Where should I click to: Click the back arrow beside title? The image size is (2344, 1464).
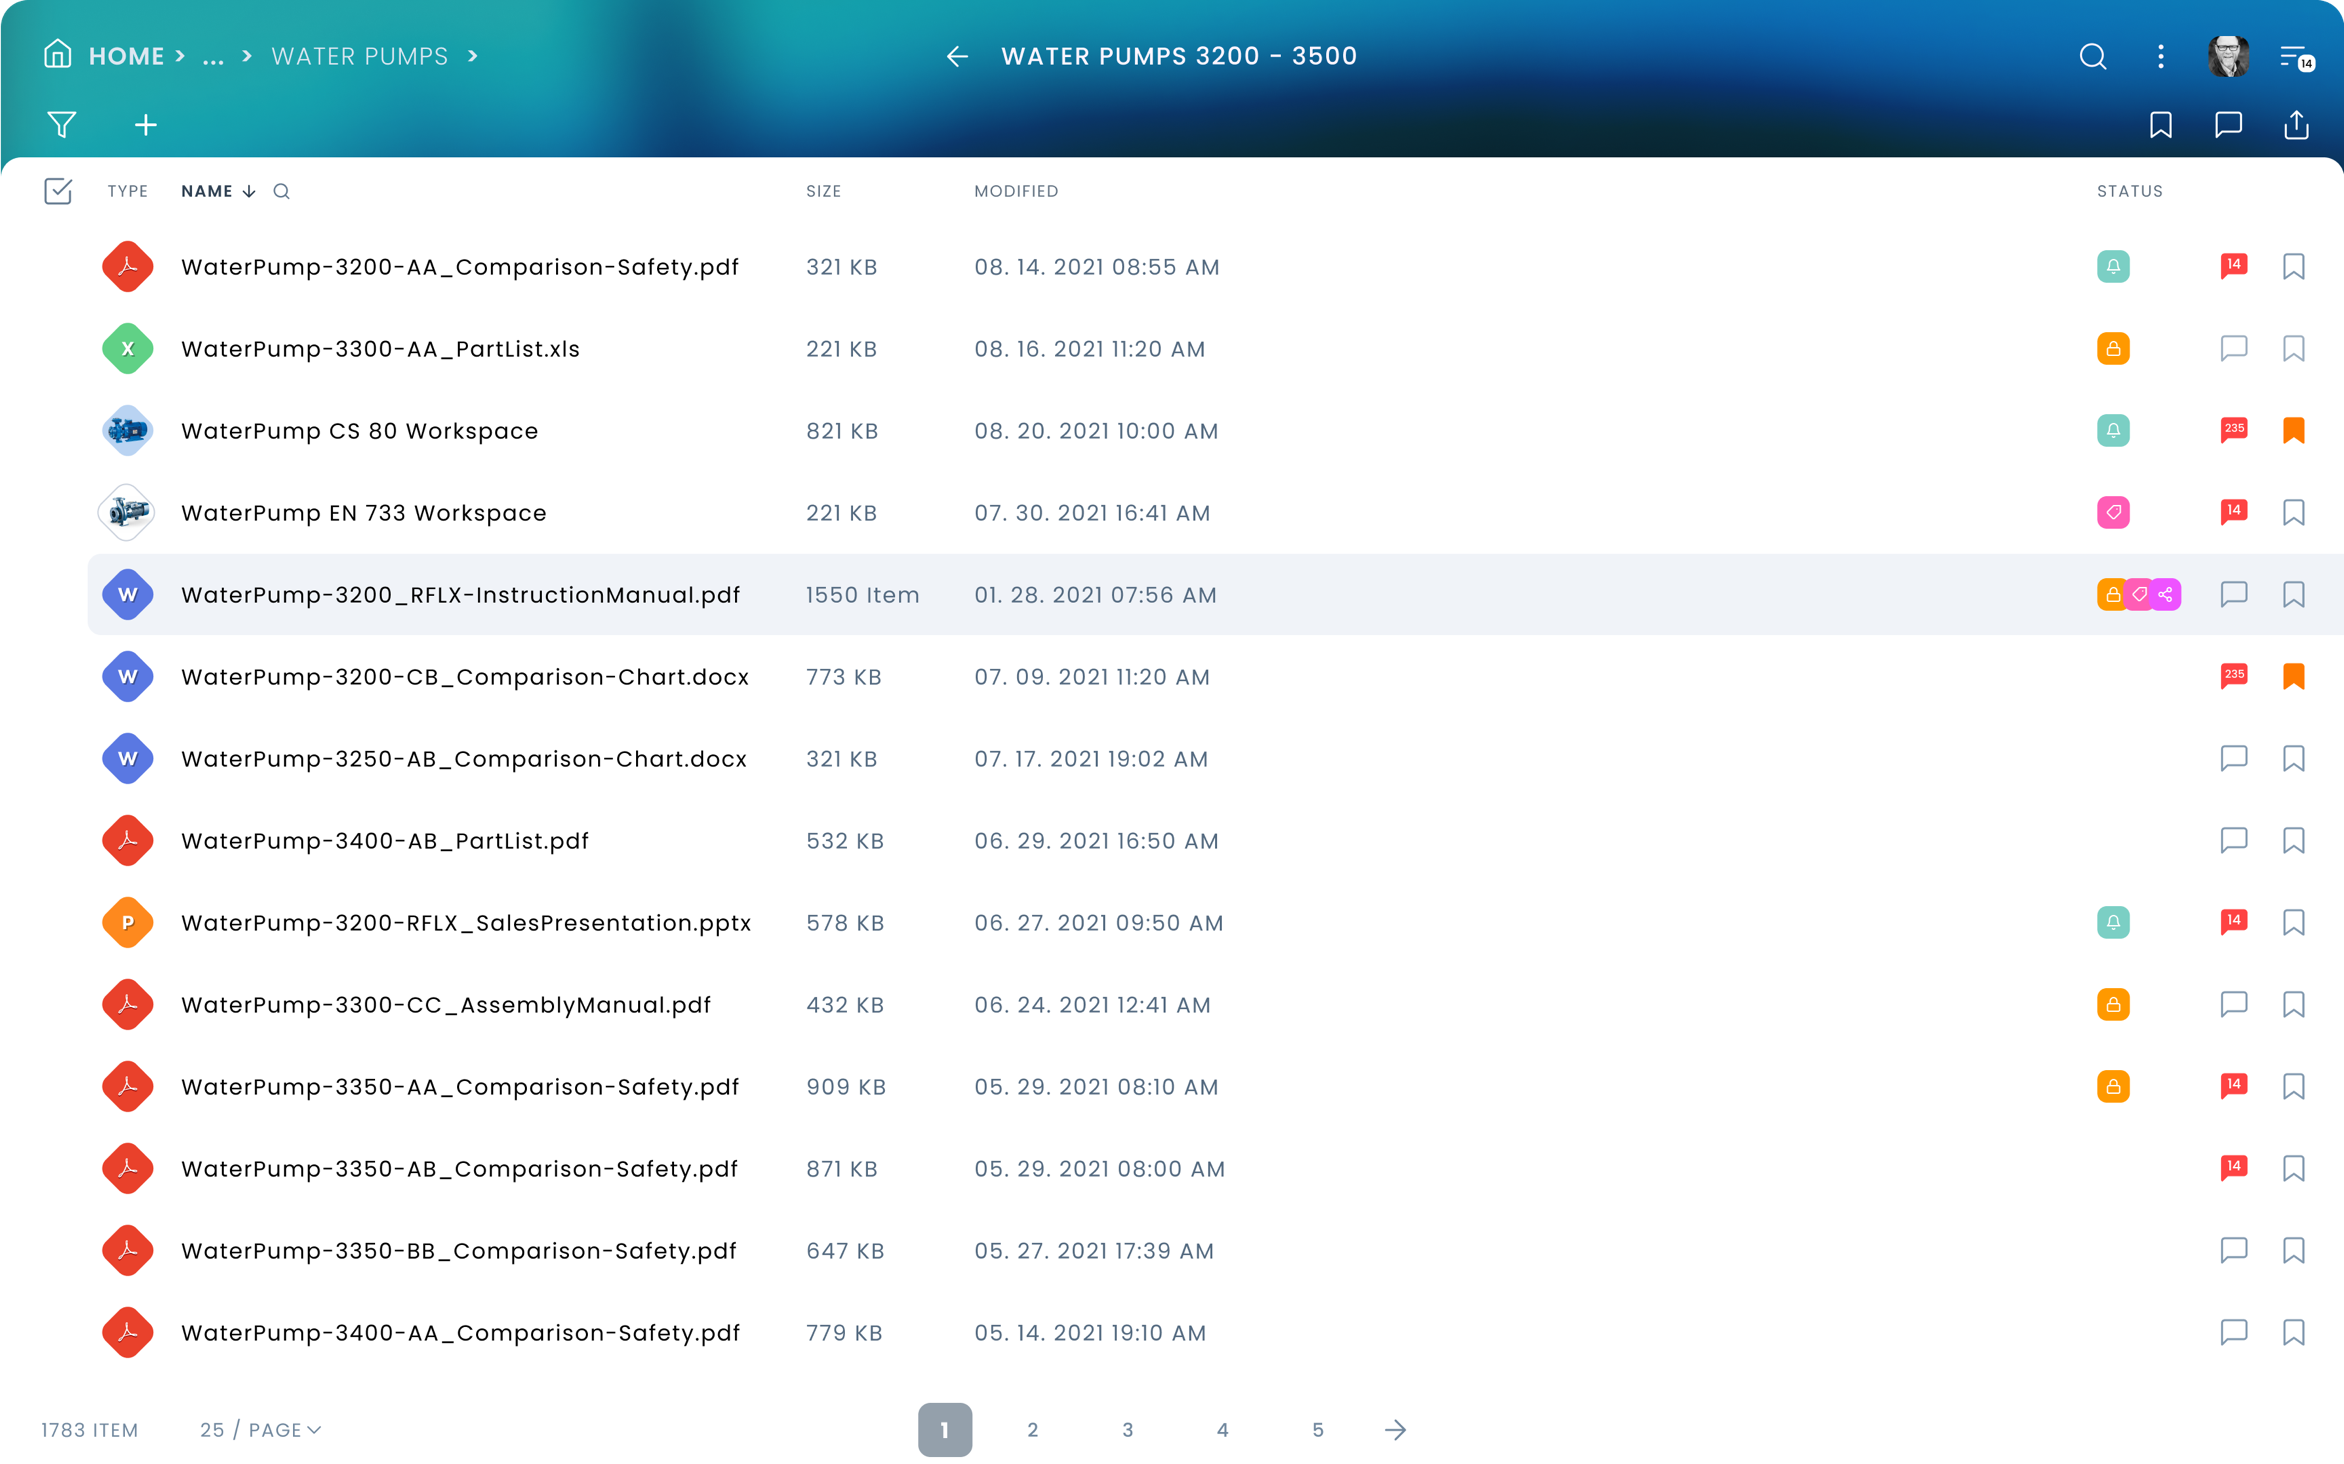957,57
